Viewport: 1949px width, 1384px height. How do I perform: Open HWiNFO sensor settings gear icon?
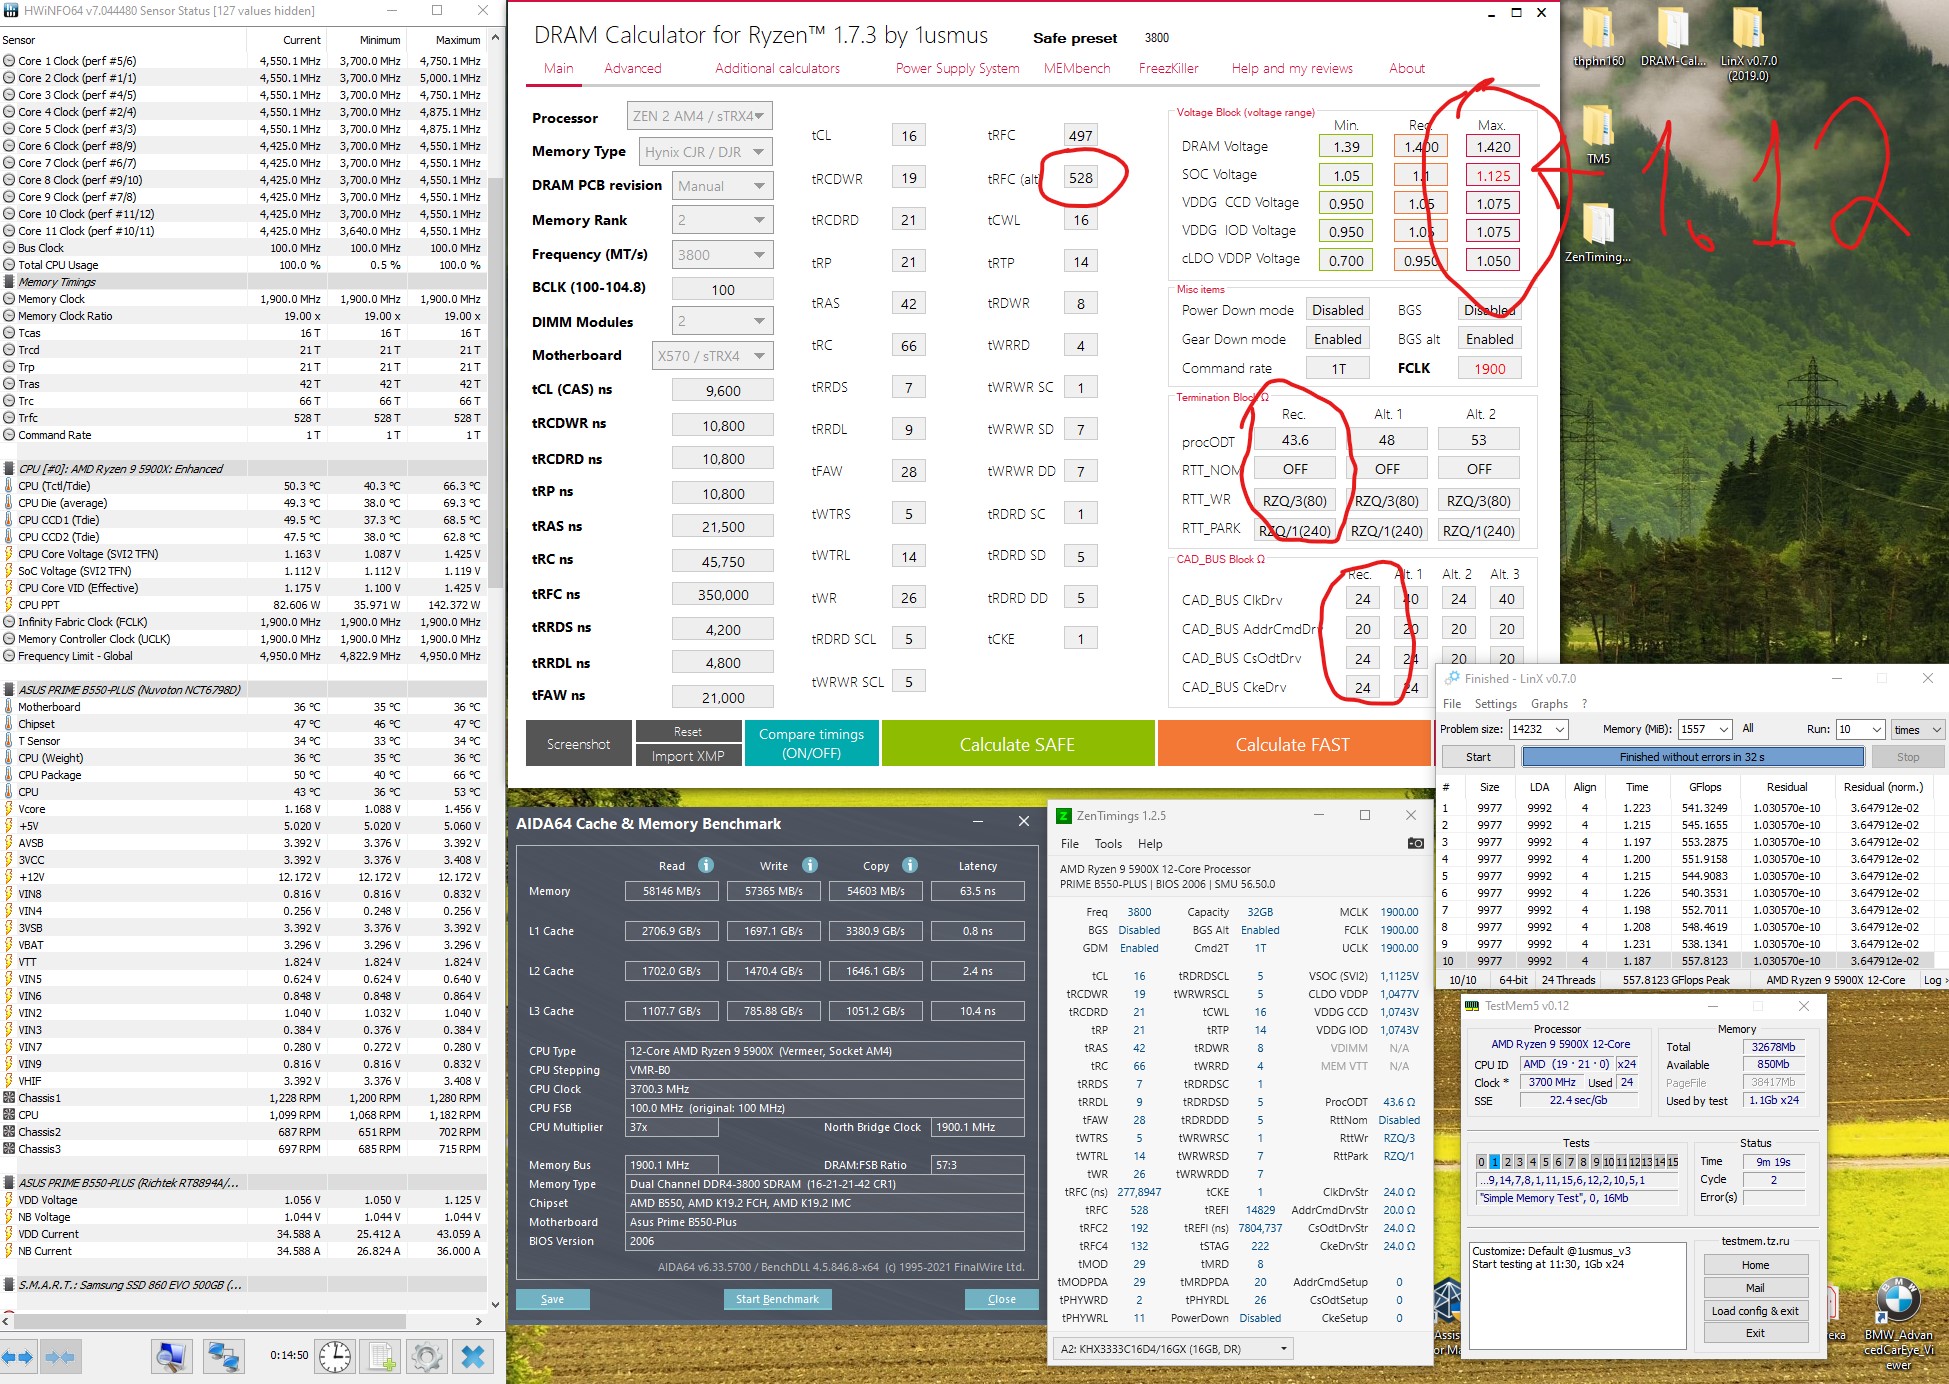click(427, 1357)
